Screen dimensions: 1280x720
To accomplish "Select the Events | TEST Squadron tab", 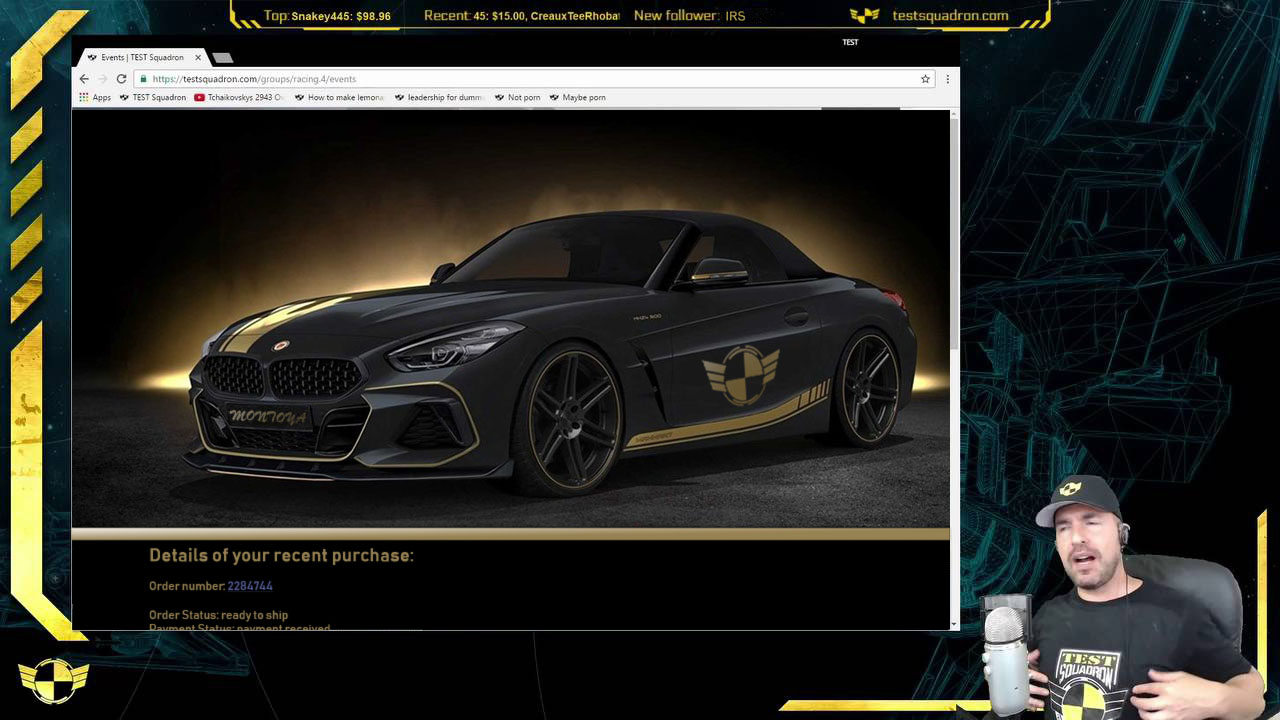I will (x=141, y=57).
